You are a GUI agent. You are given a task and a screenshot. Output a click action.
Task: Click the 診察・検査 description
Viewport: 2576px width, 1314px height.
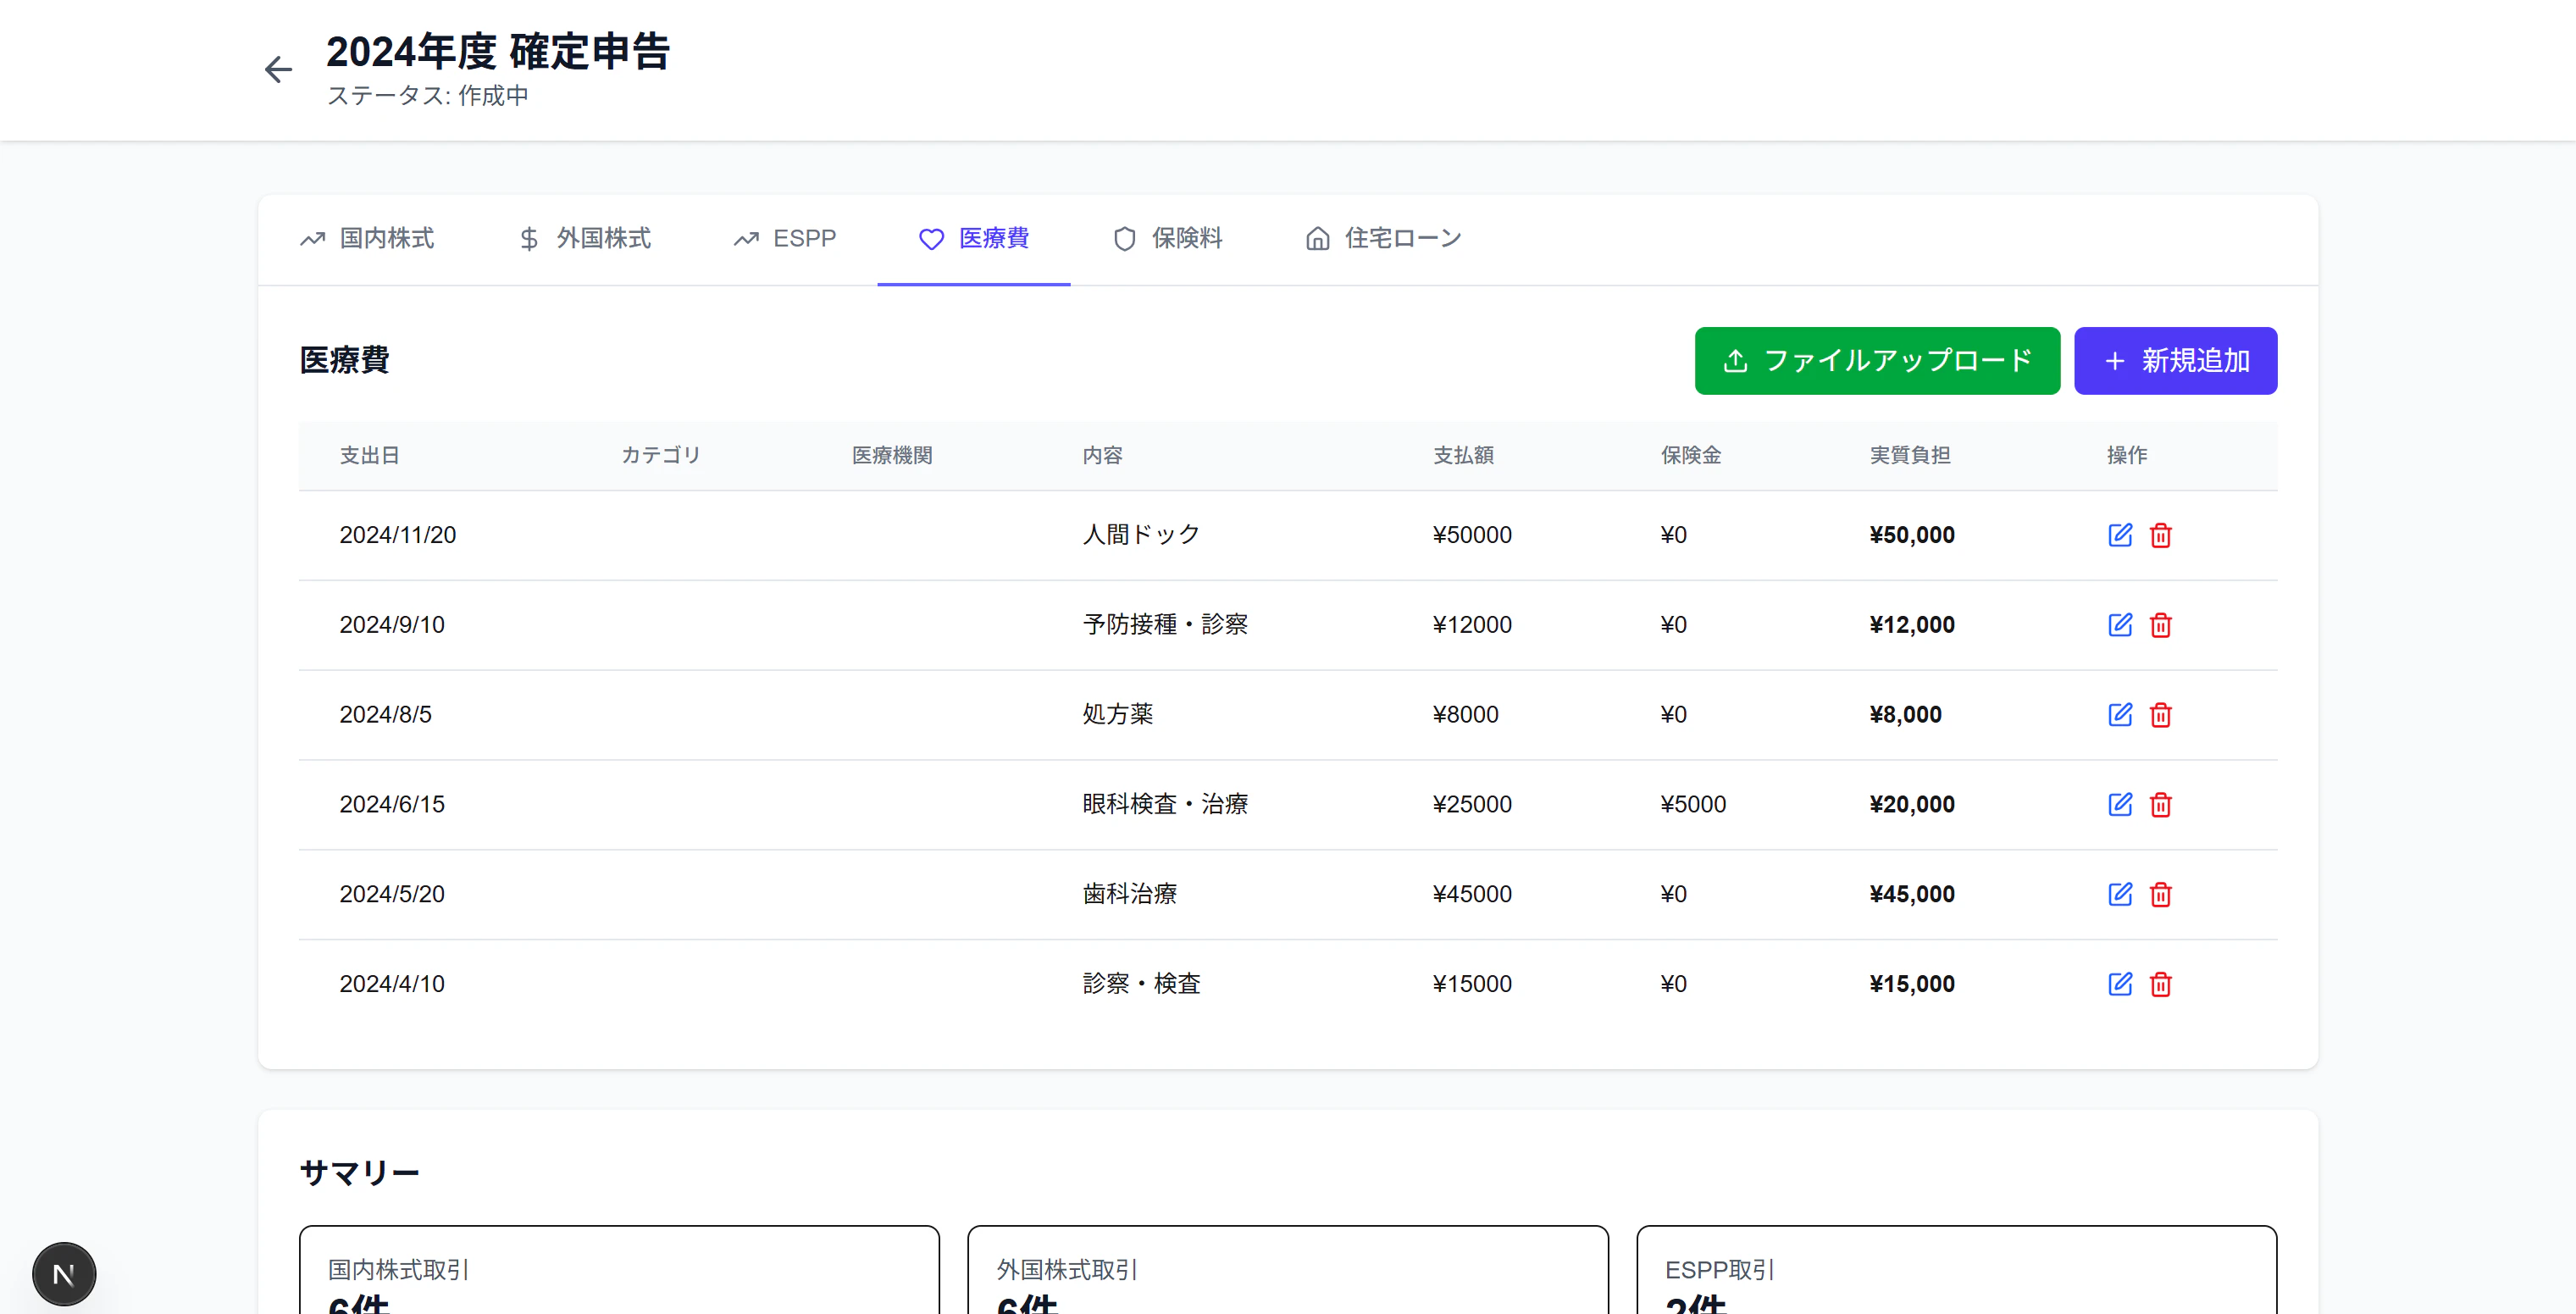point(1142,984)
